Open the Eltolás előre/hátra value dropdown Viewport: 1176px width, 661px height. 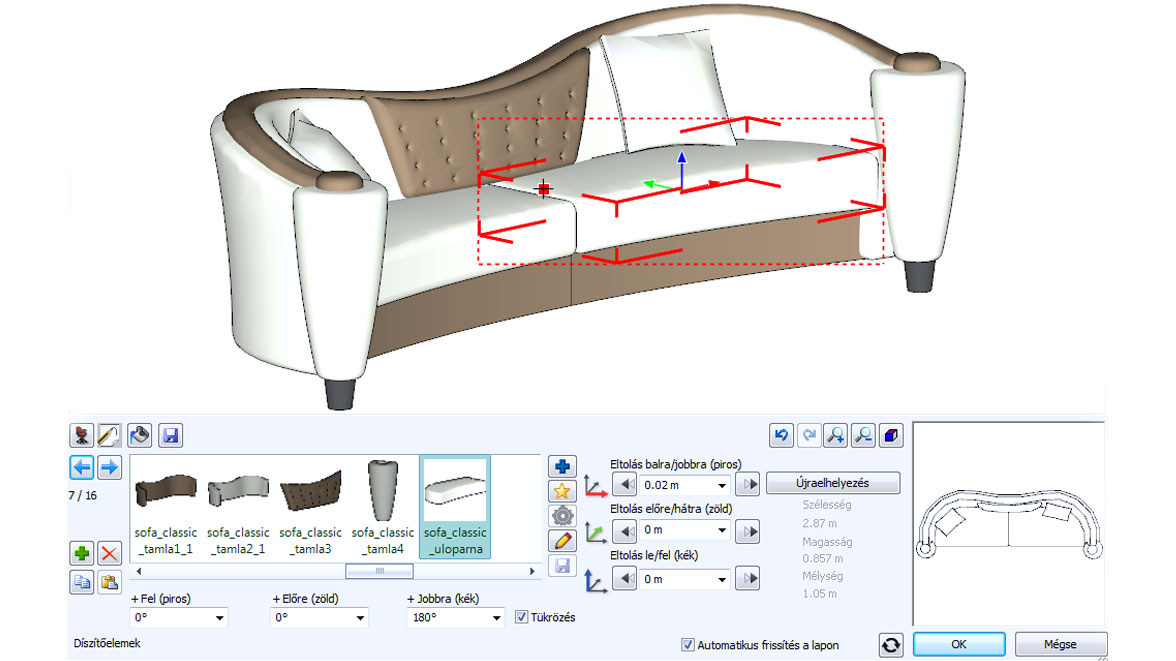(722, 530)
